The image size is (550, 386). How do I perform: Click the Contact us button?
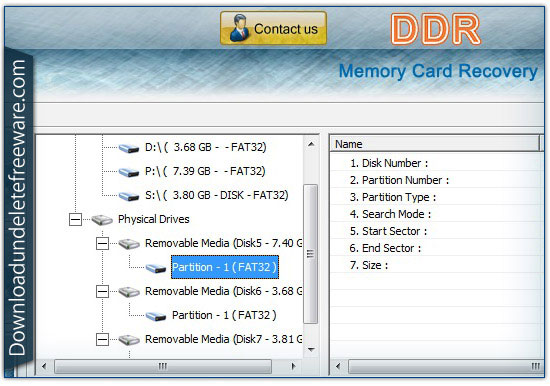[x=273, y=28]
